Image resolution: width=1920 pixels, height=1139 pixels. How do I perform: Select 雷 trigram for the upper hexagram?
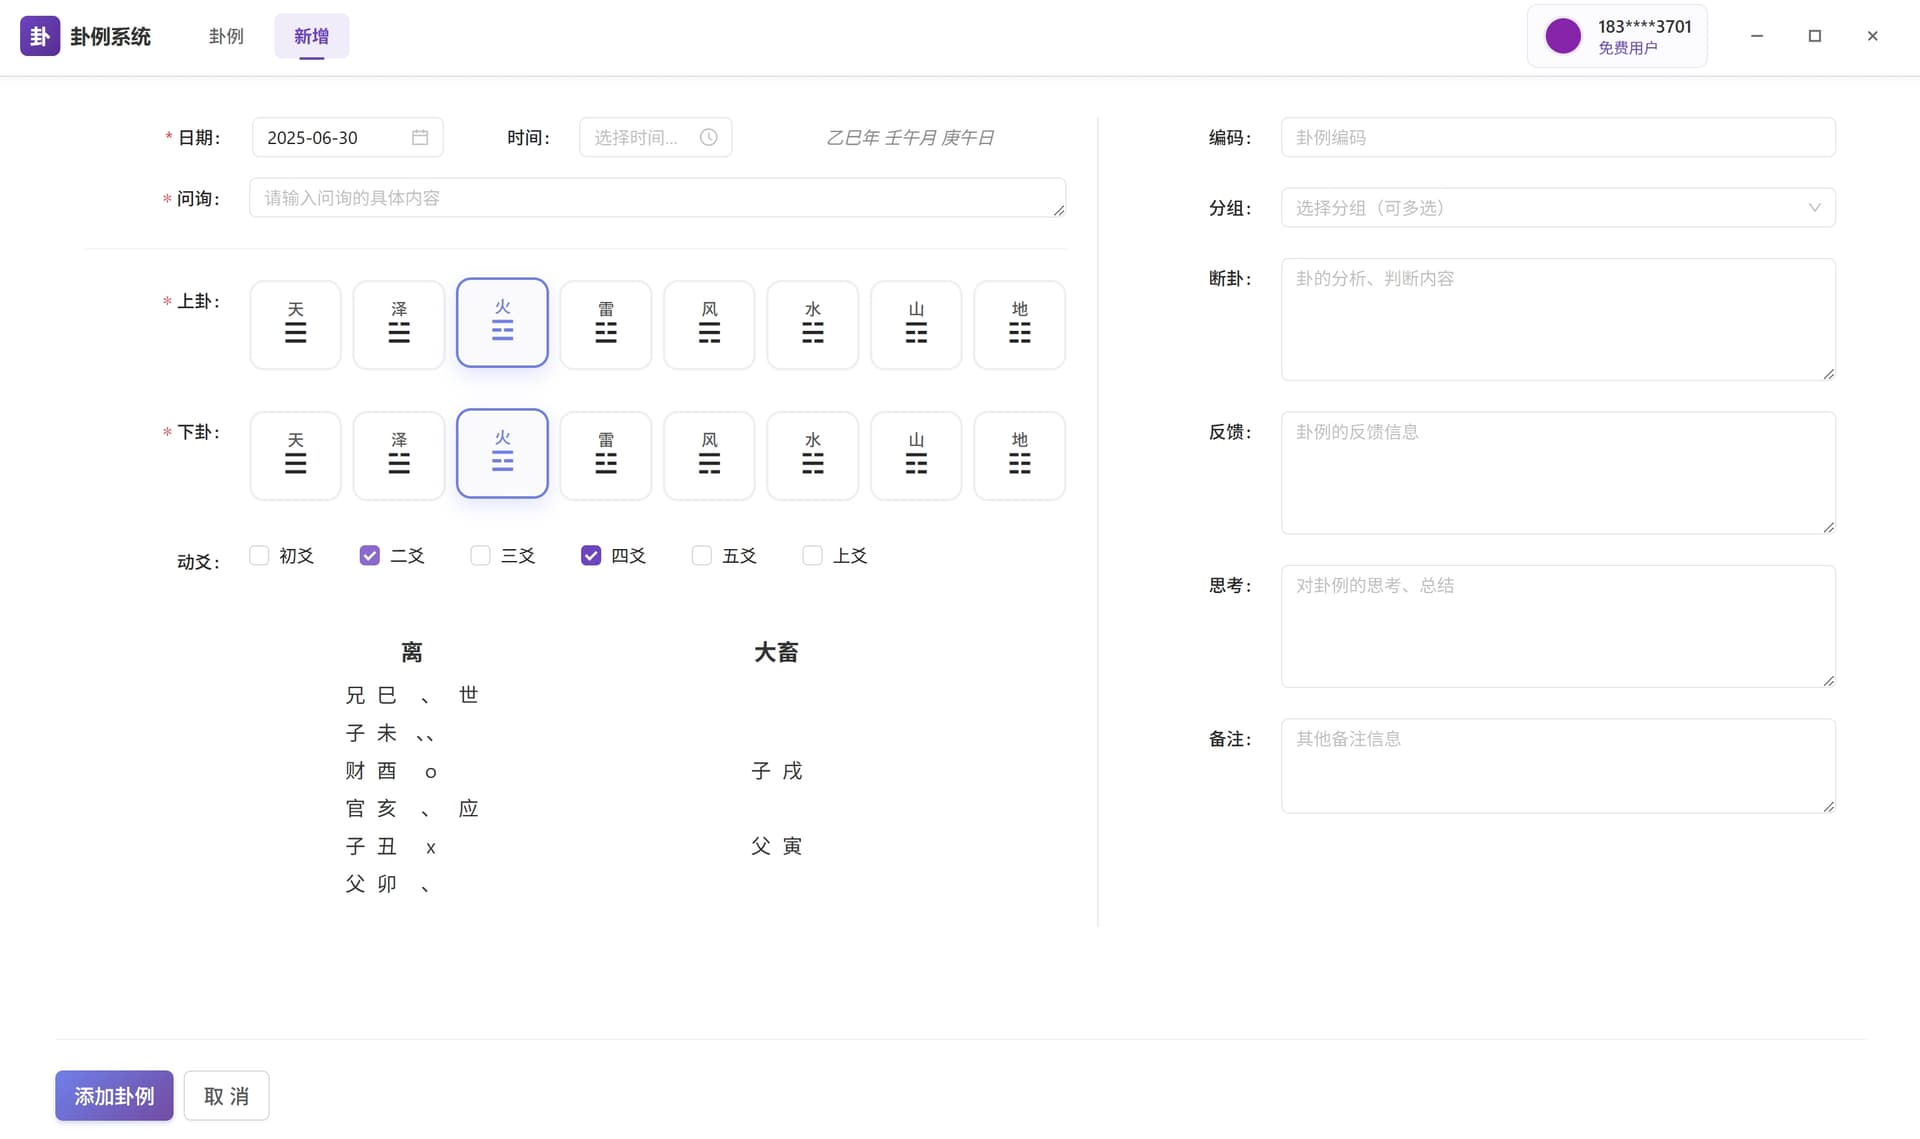pyautogui.click(x=605, y=324)
